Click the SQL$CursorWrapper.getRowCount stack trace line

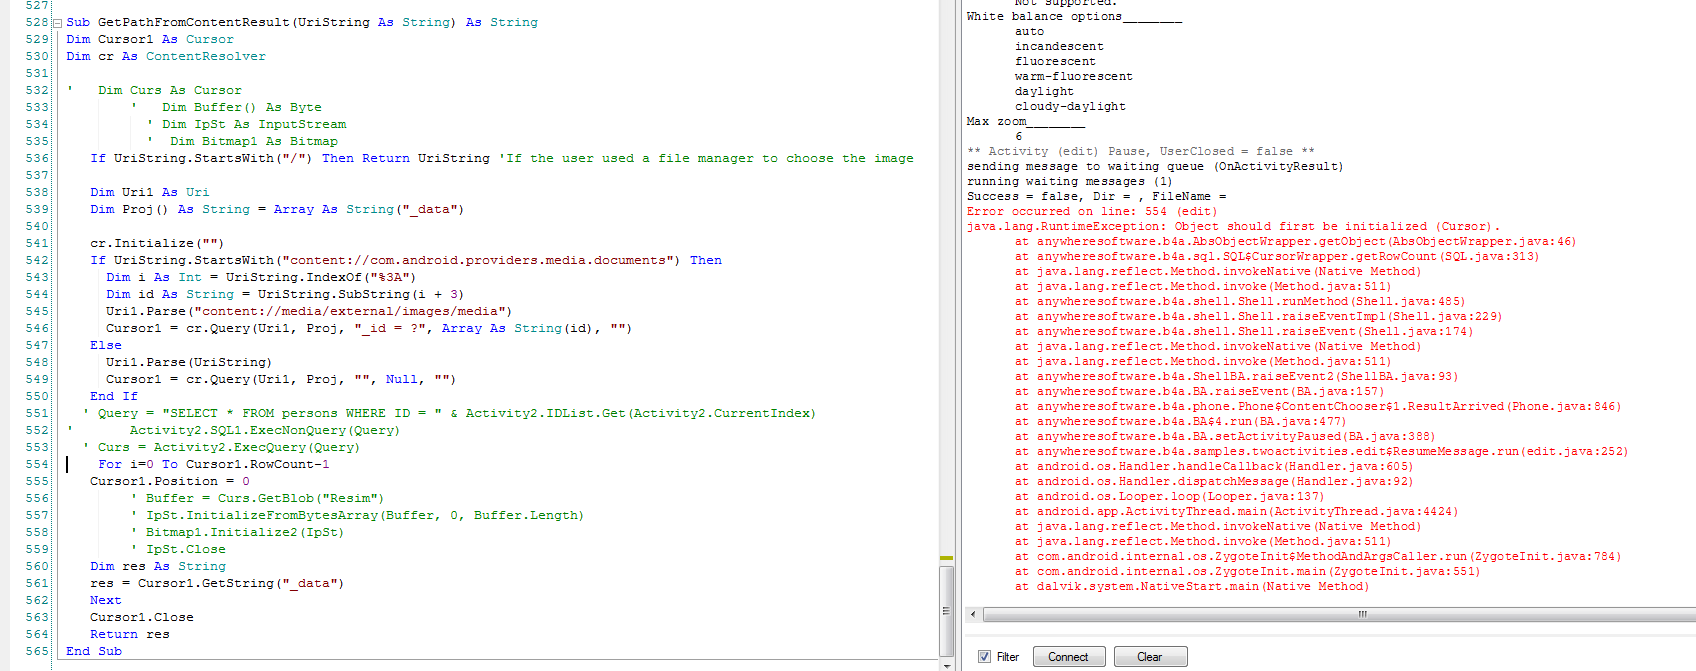(x=1277, y=257)
